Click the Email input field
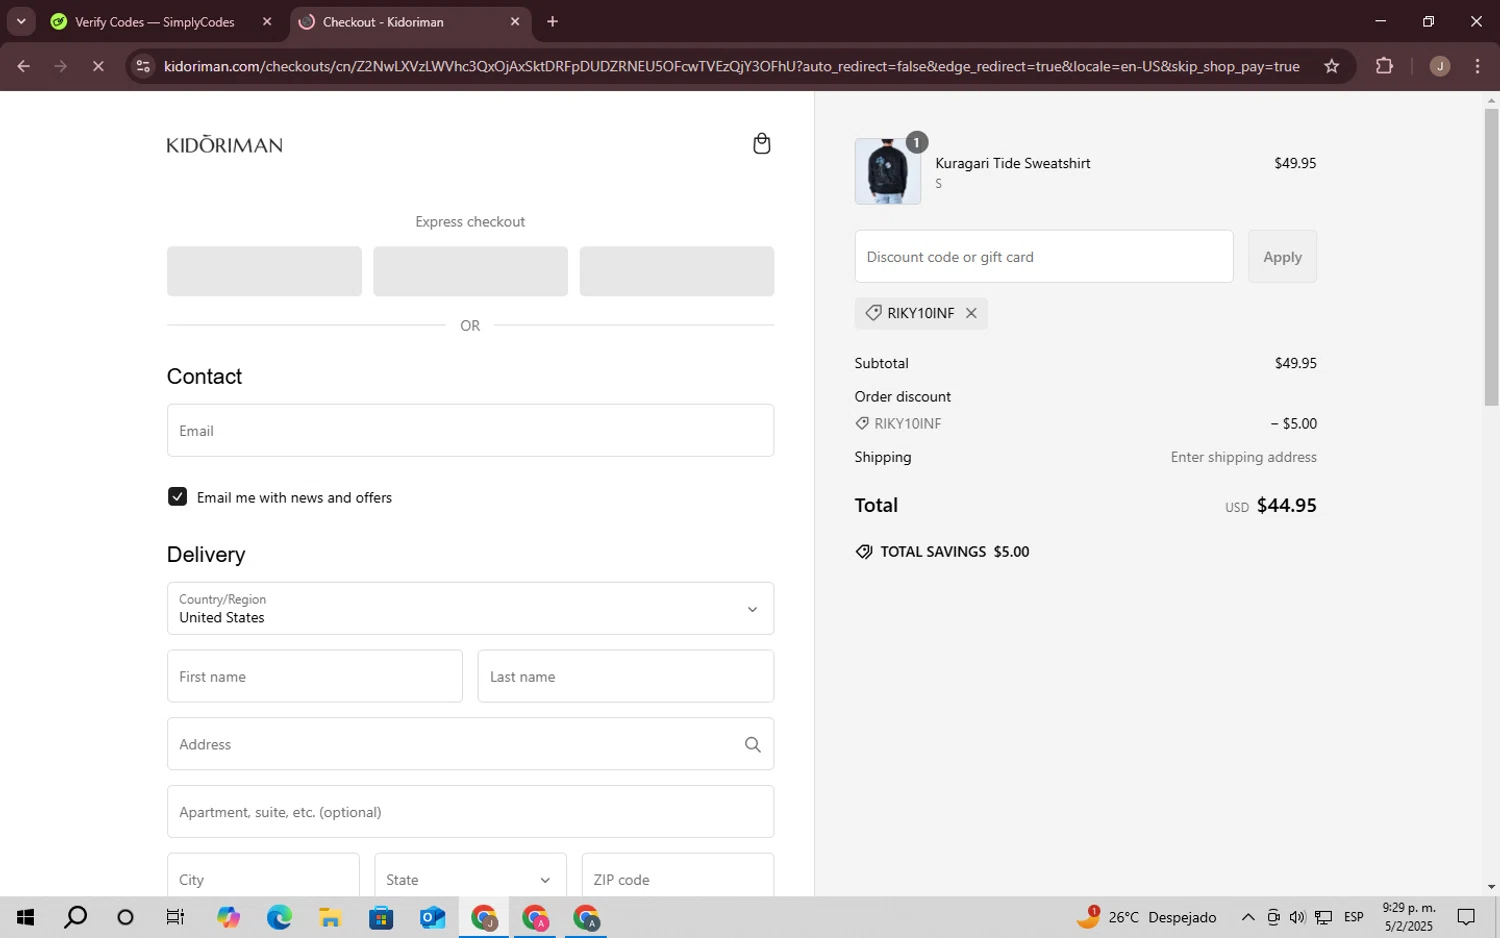 pyautogui.click(x=470, y=430)
